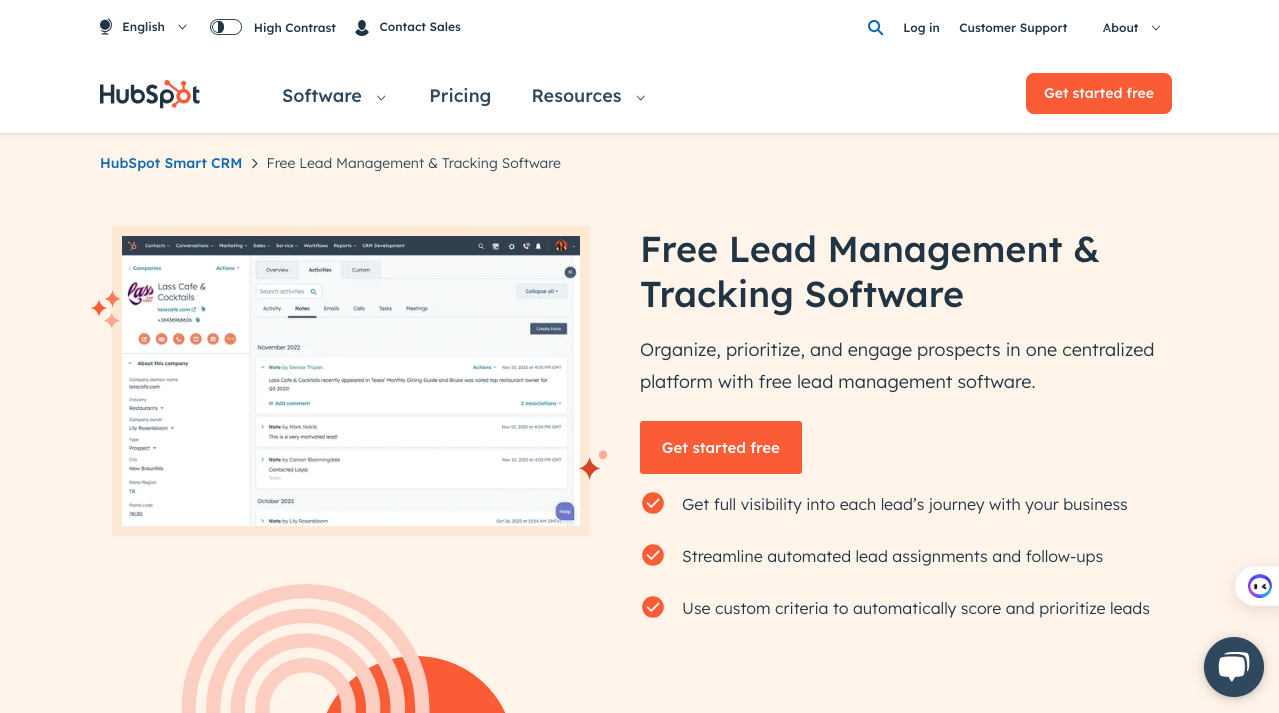This screenshot has height=713, width=1279.
Task: Click the Get started free button under the headline
Action: coord(721,447)
